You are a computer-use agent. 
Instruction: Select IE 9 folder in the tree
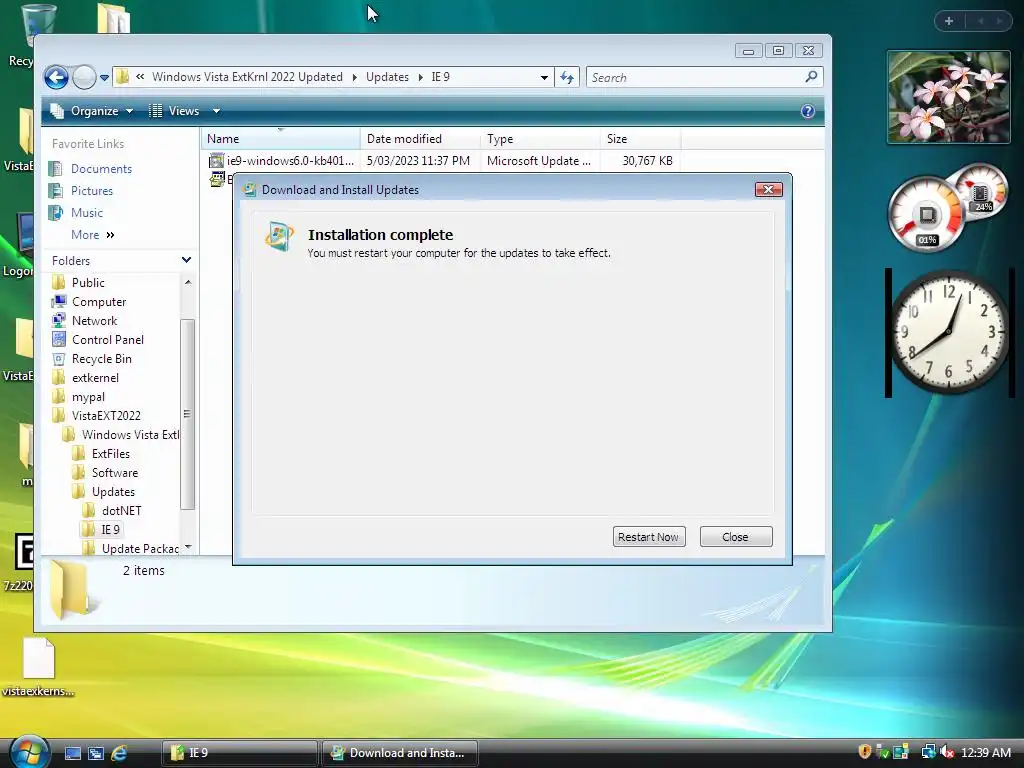click(110, 530)
